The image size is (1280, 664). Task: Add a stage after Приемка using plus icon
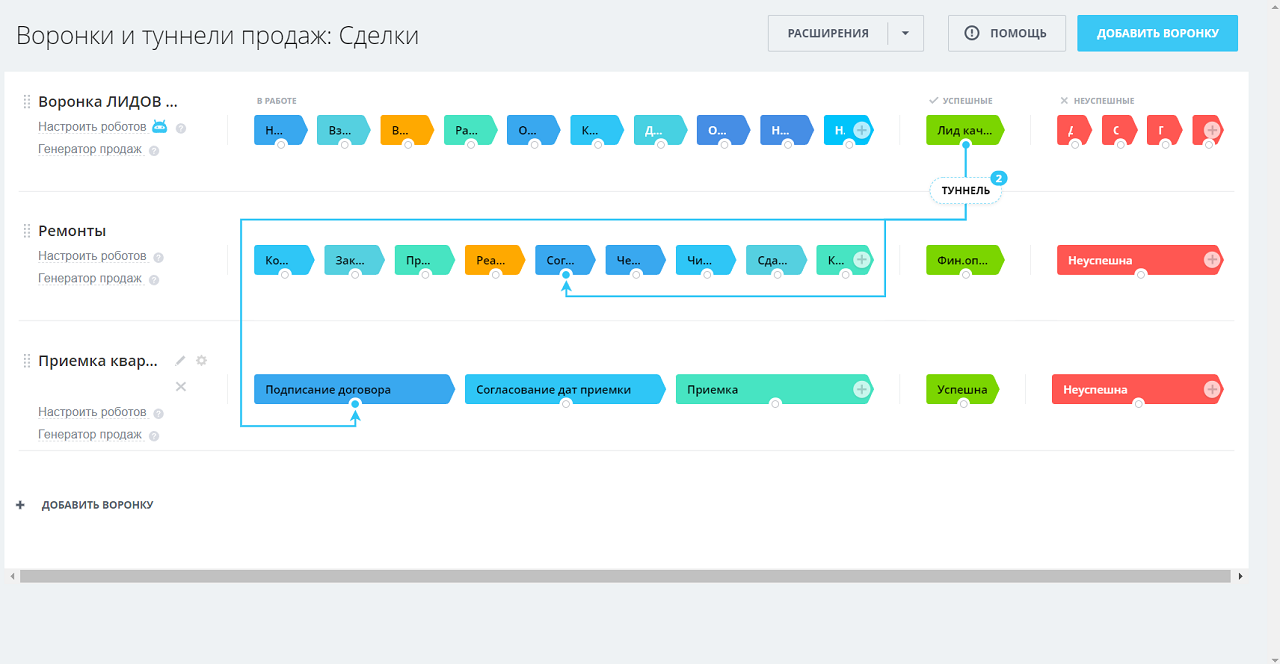(860, 389)
